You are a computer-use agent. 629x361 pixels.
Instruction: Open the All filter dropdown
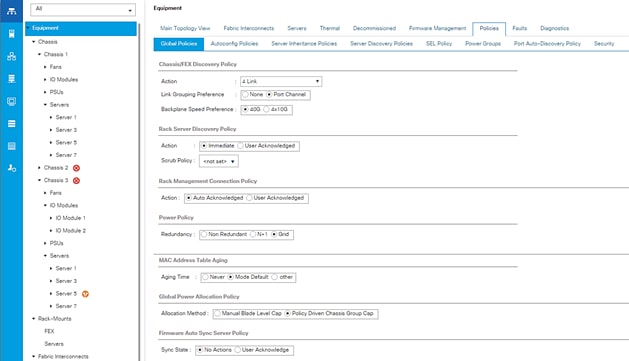tap(83, 9)
